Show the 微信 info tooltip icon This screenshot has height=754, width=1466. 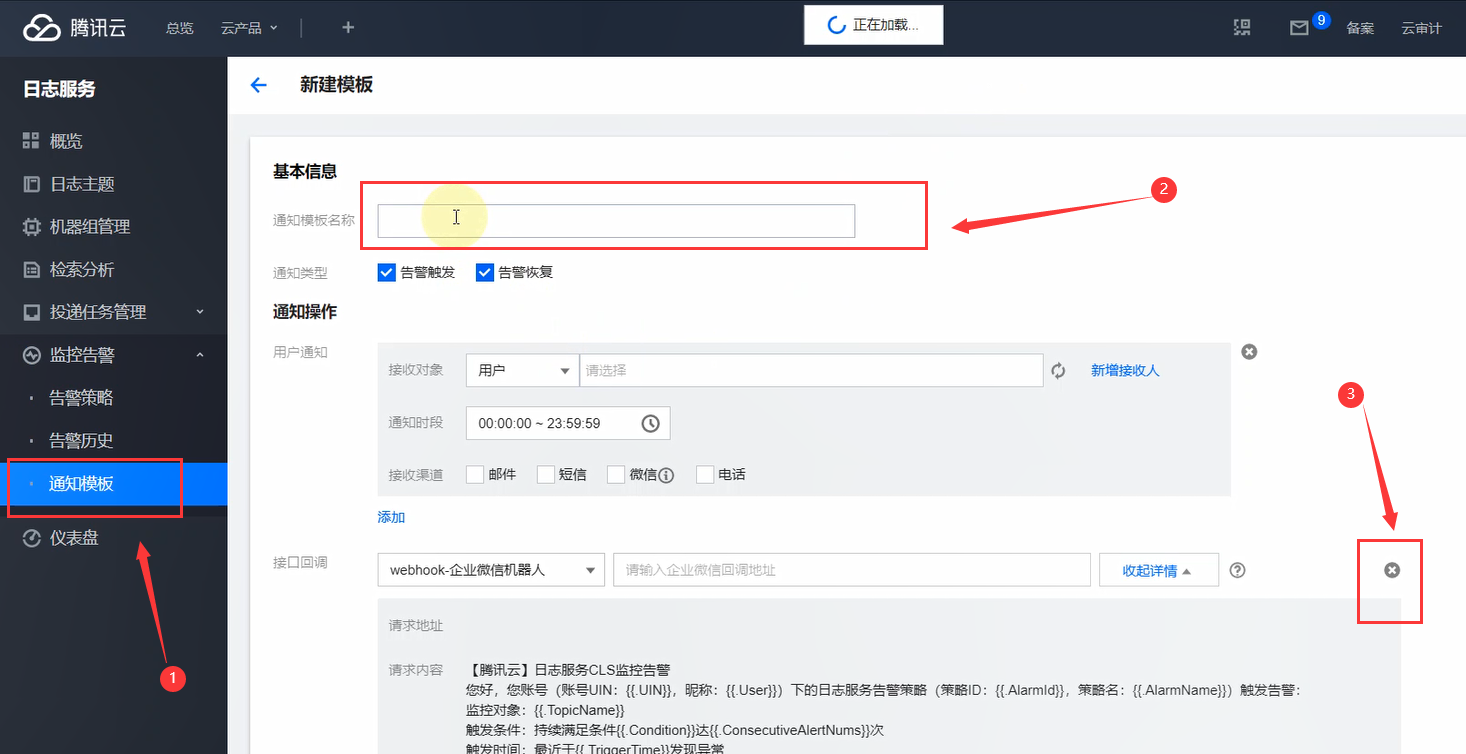click(x=667, y=476)
